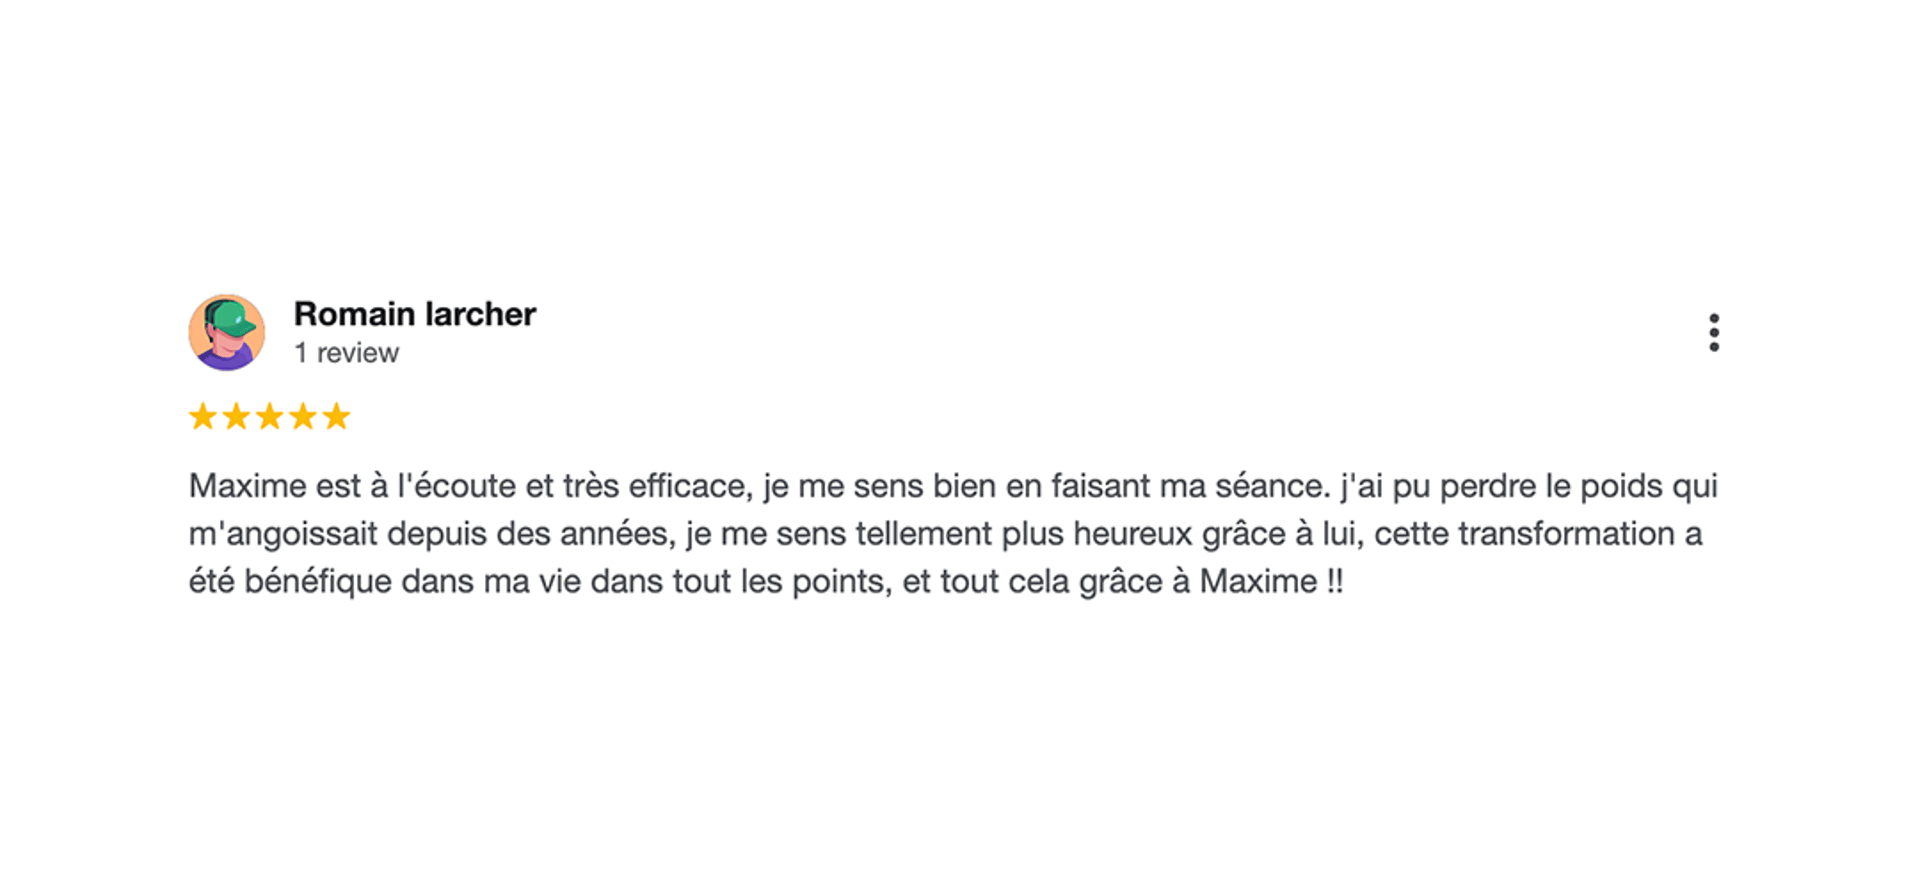Click the fifth yellow rating star
Viewport: 1920px width, 888px height.
click(x=337, y=416)
